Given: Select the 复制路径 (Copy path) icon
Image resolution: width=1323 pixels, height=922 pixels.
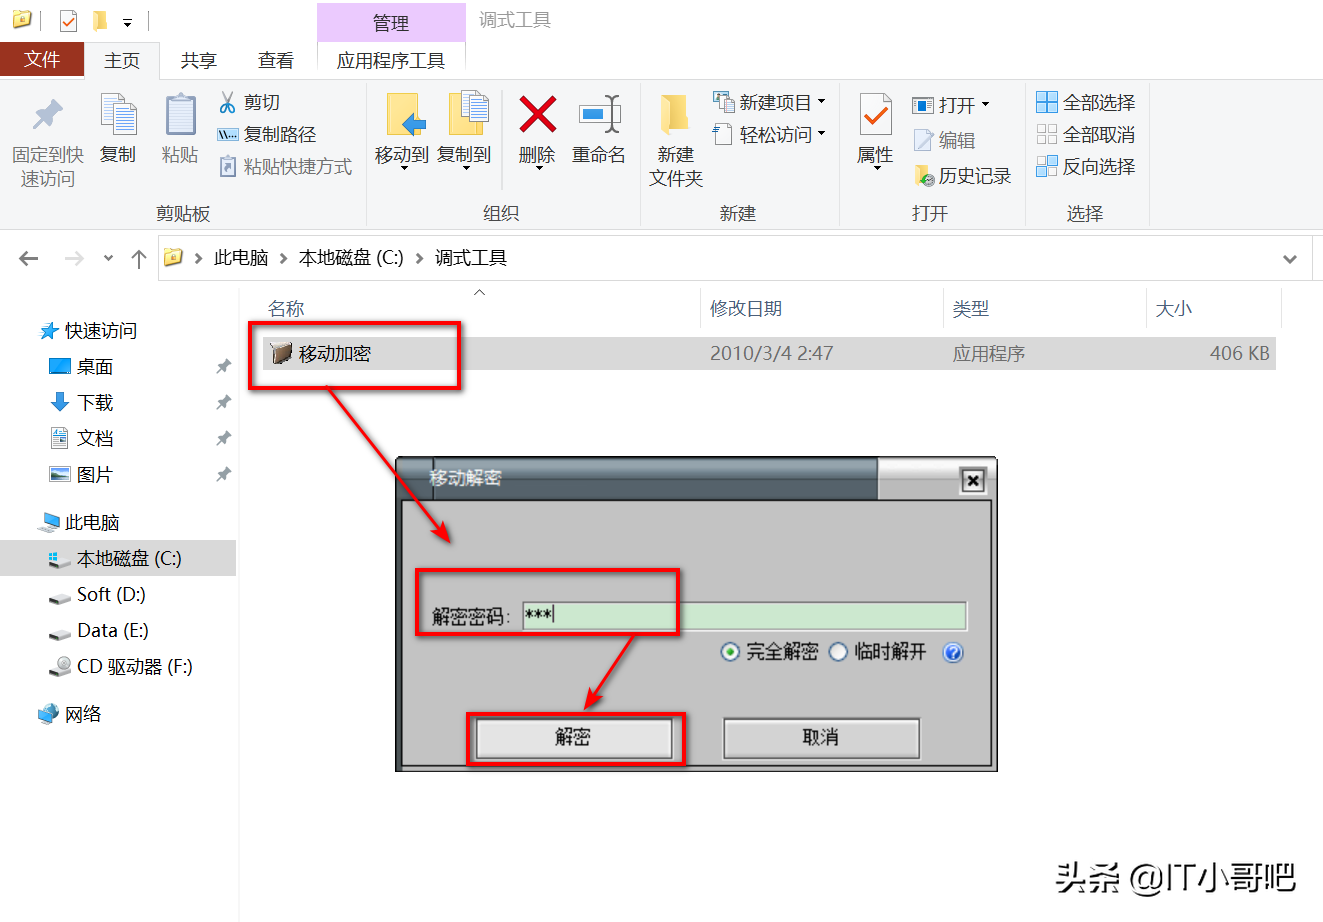Looking at the screenshot, I should click(227, 134).
